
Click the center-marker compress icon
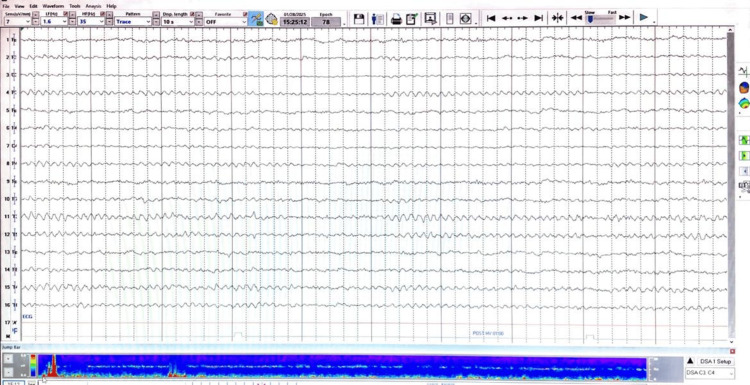(558, 18)
